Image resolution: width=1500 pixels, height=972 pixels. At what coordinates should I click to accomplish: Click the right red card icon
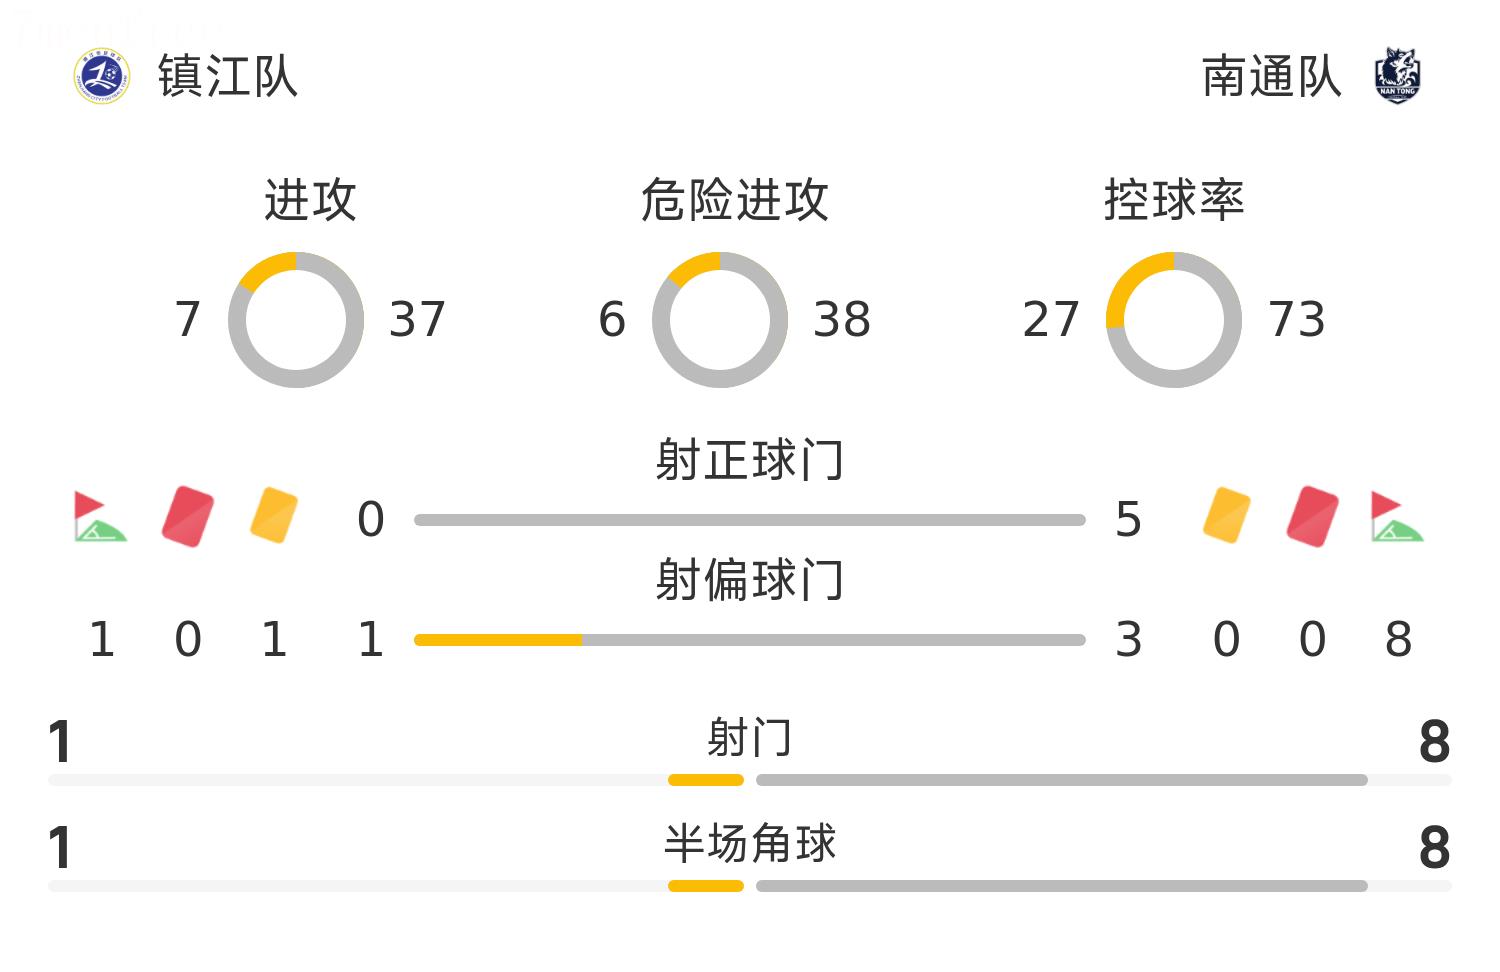click(1312, 516)
